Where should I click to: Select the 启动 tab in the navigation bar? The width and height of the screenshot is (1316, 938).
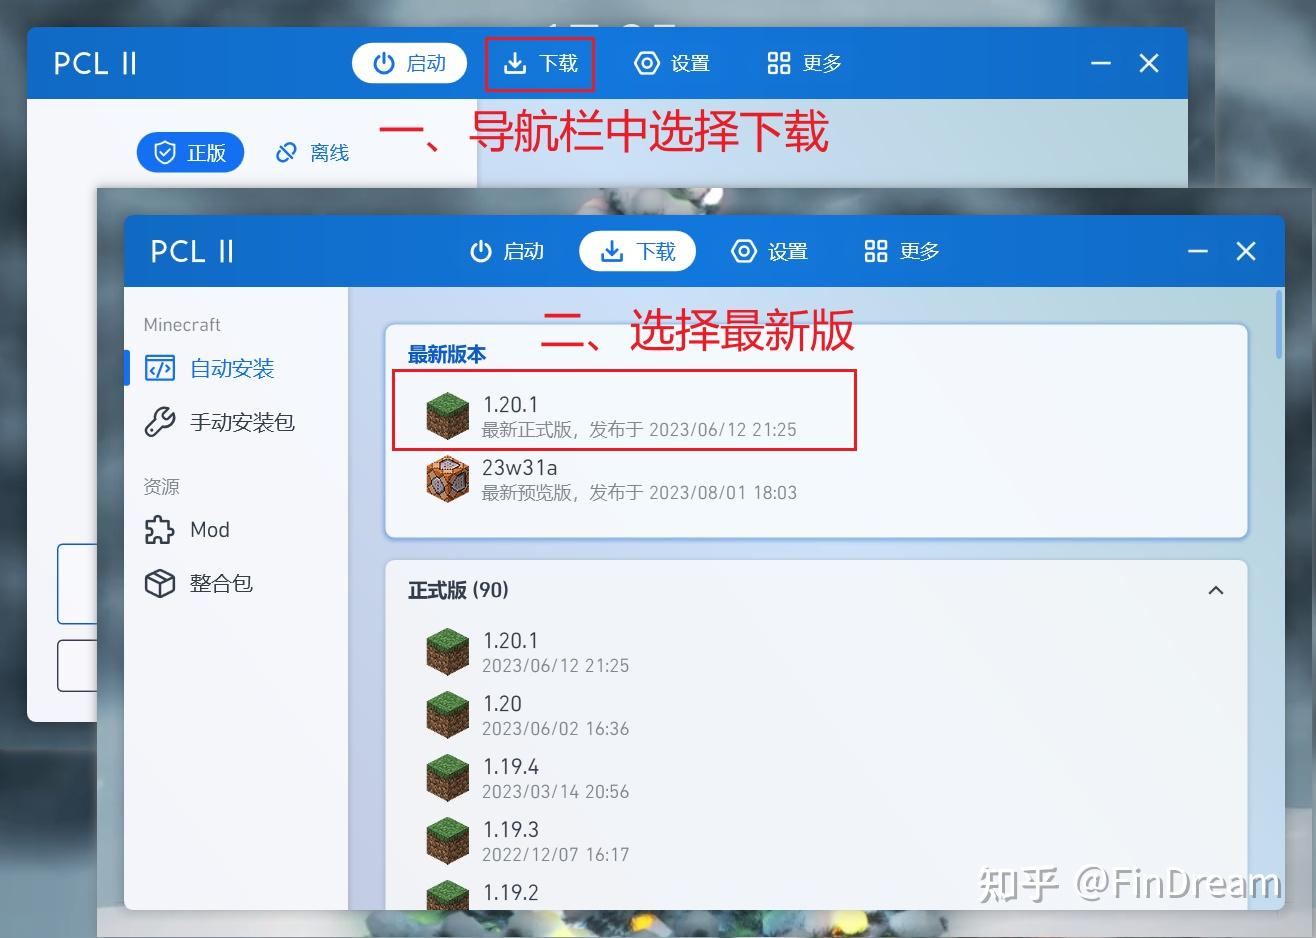click(507, 251)
